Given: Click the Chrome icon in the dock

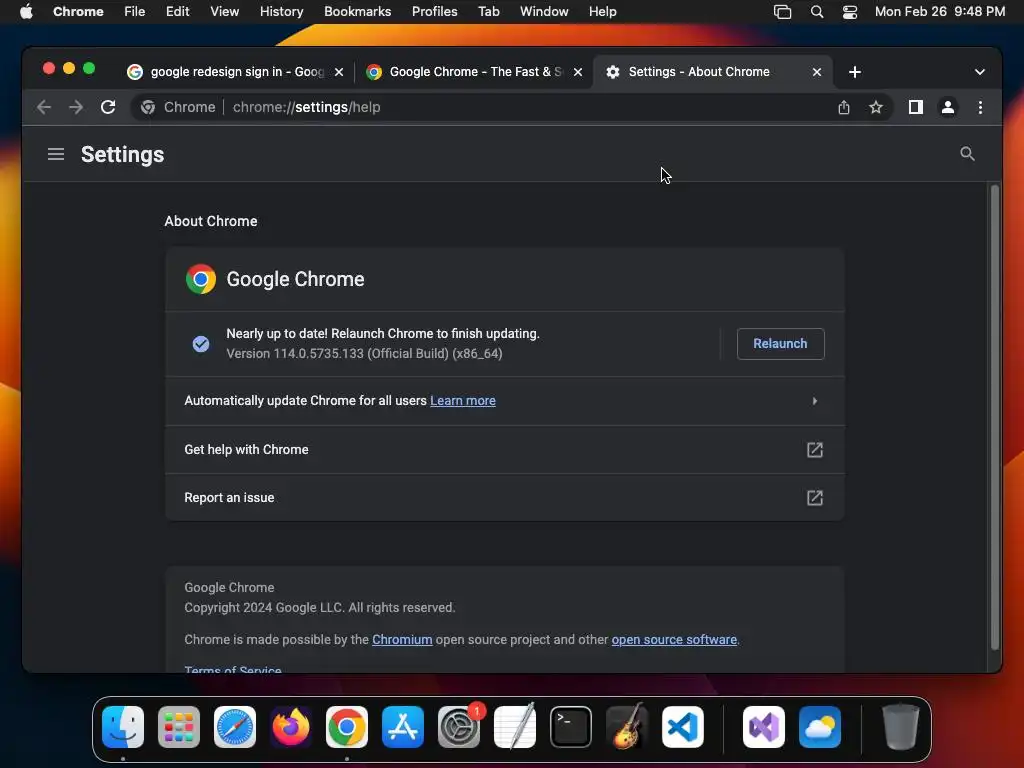Looking at the screenshot, I should (347, 727).
